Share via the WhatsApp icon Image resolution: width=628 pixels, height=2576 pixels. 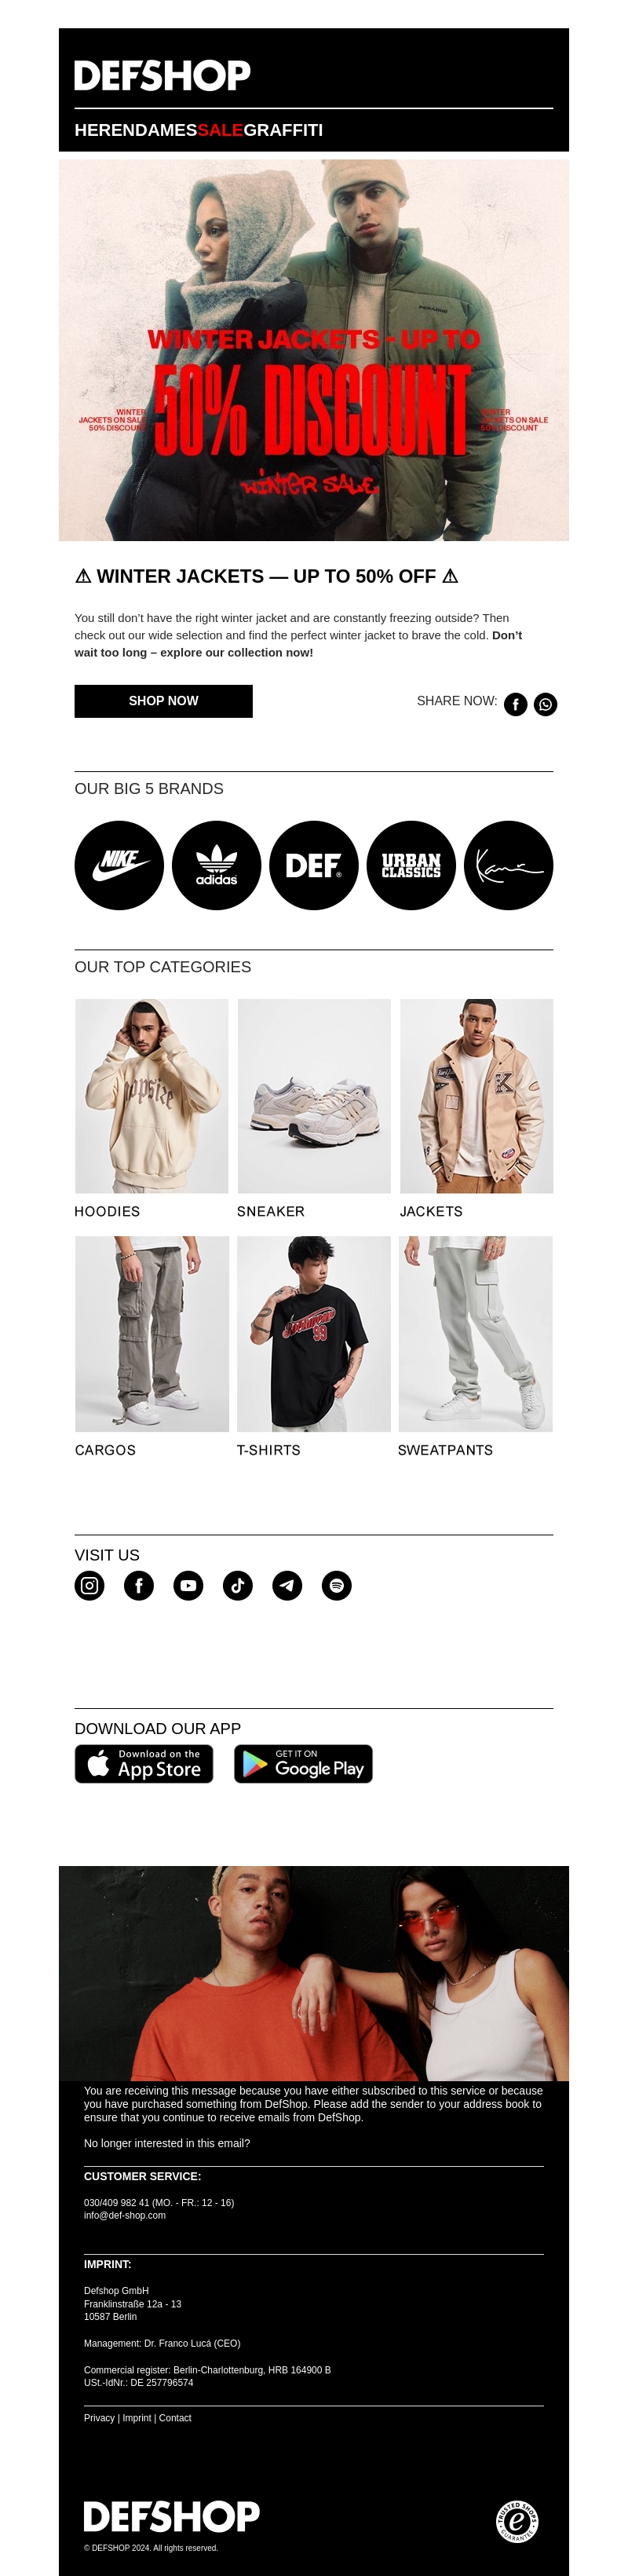pos(545,704)
